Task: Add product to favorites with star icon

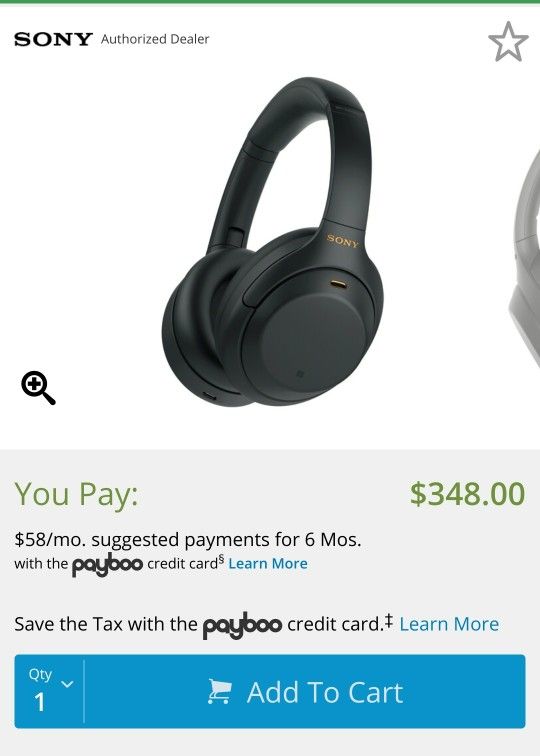Action: point(508,41)
